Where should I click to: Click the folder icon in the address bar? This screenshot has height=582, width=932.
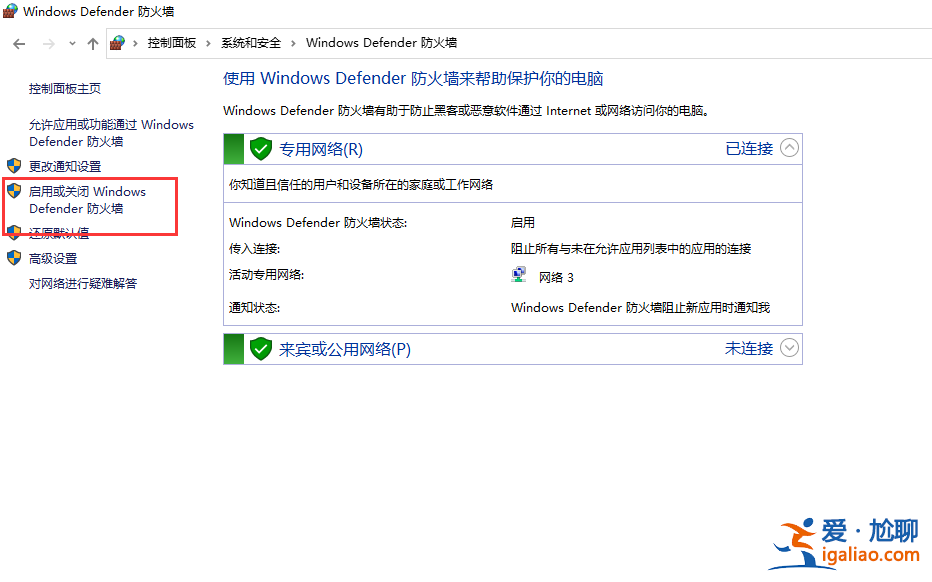(117, 44)
